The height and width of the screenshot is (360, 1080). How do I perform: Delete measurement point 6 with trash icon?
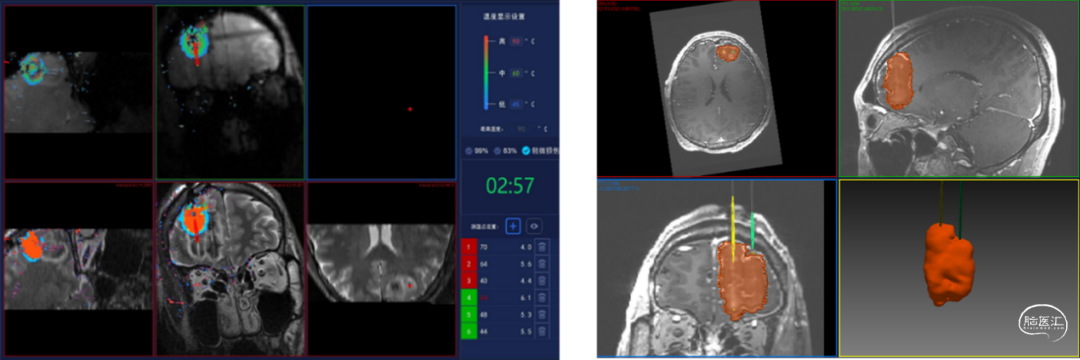click(x=542, y=332)
